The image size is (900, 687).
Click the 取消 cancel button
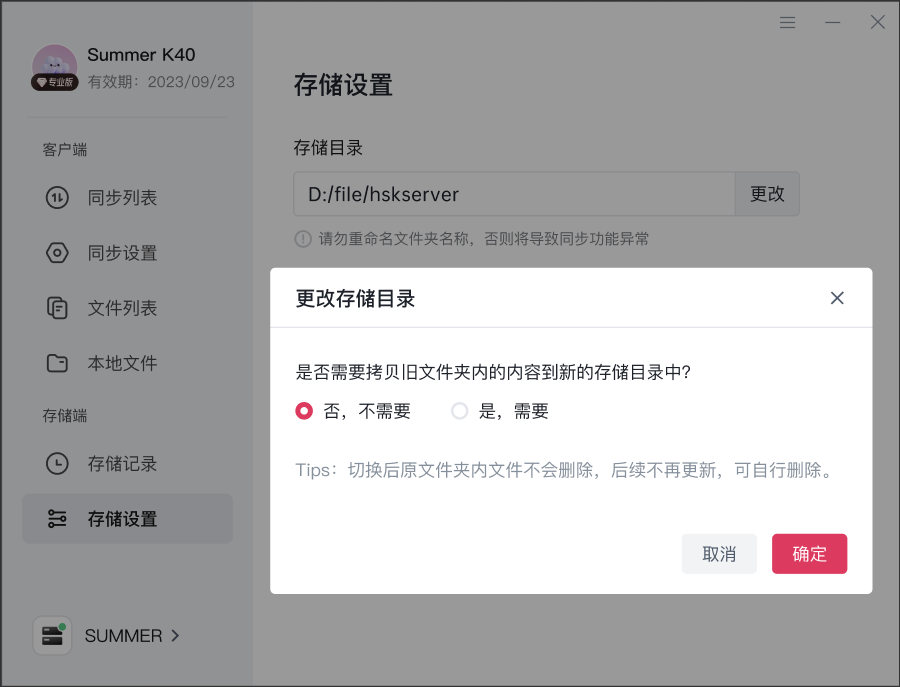pyautogui.click(x=719, y=554)
